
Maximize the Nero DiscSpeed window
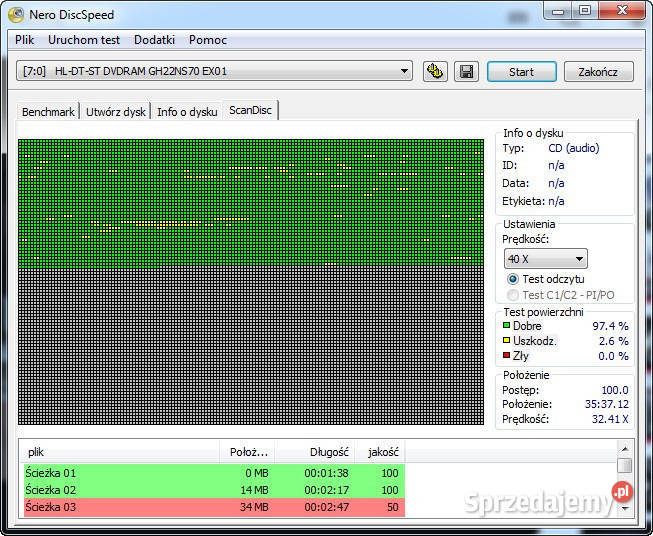click(583, 11)
